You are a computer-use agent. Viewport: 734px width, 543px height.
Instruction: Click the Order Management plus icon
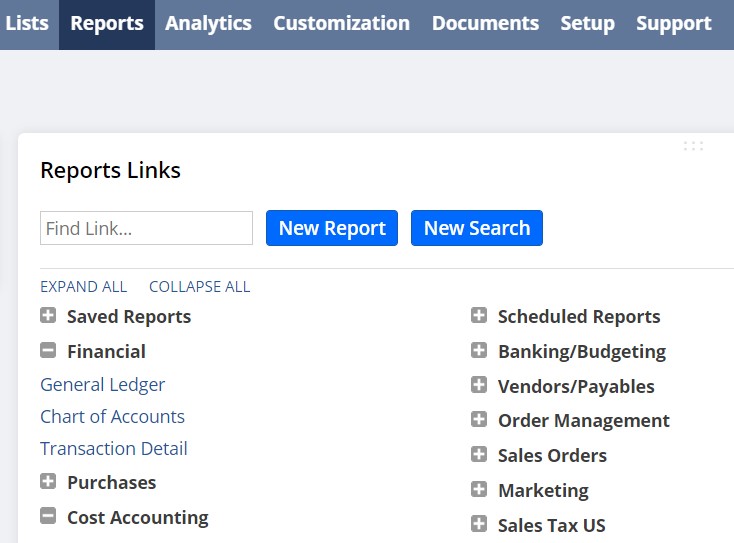pyautogui.click(x=479, y=420)
